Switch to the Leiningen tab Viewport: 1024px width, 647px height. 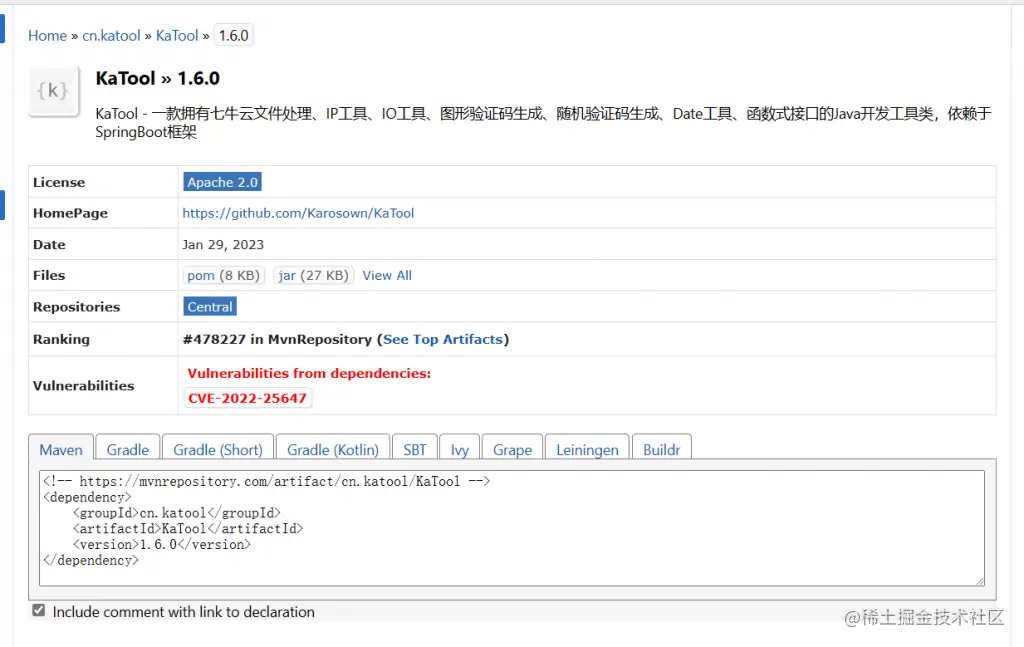point(587,449)
